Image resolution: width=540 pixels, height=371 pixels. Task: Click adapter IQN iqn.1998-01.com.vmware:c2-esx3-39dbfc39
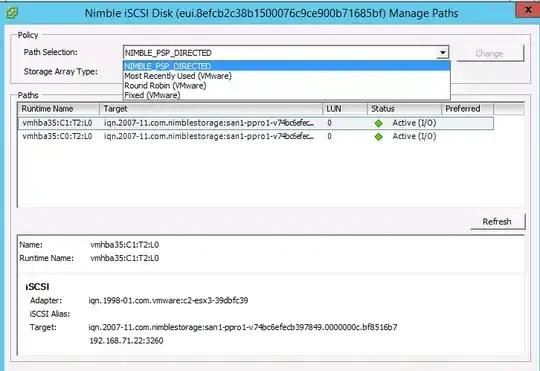coord(168,300)
